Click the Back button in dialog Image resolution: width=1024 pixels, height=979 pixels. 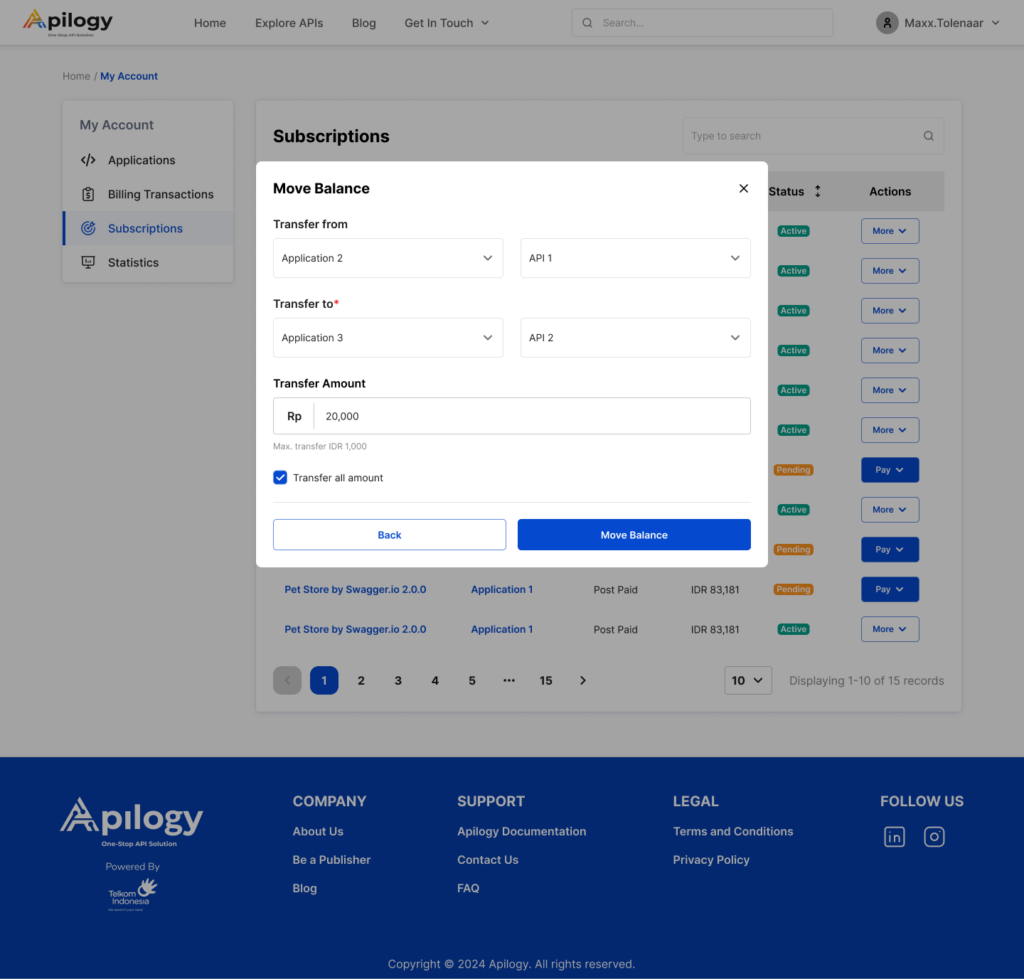[389, 535]
